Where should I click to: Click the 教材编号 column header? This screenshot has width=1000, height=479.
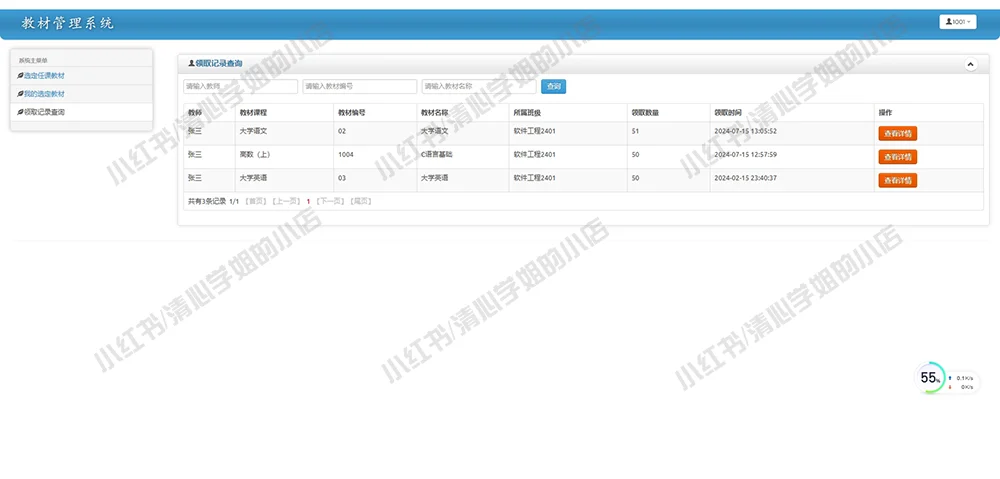pyautogui.click(x=352, y=112)
